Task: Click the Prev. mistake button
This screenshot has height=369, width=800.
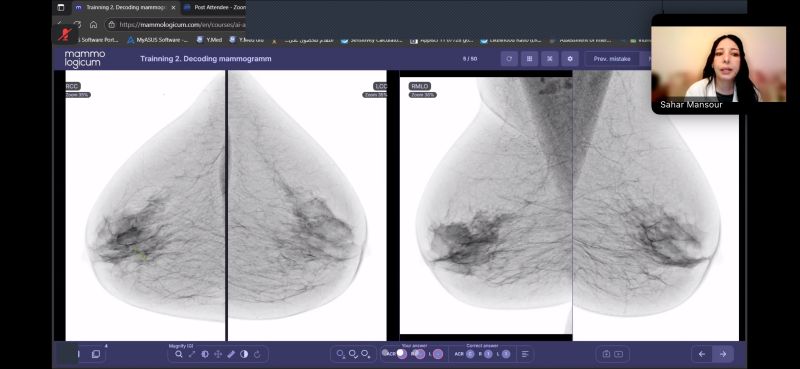Action: 612,59
